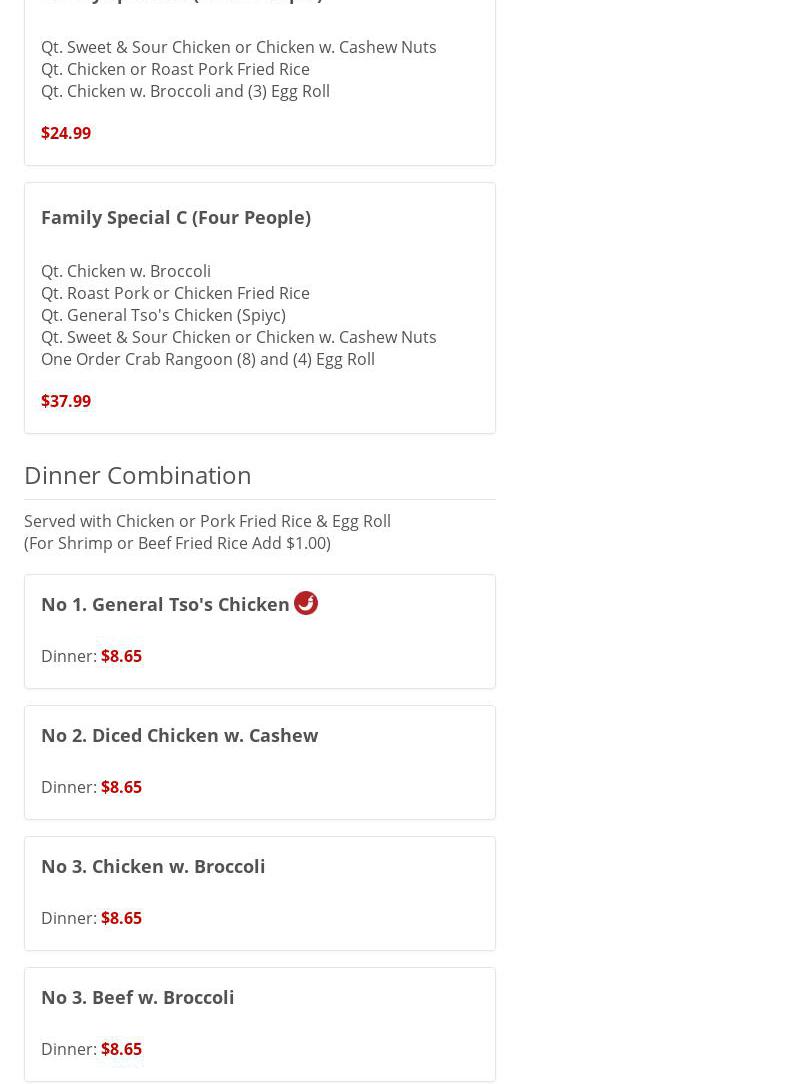
Task: Click the $8.65 price under Beef w. Broccoli
Action: click(121, 1049)
